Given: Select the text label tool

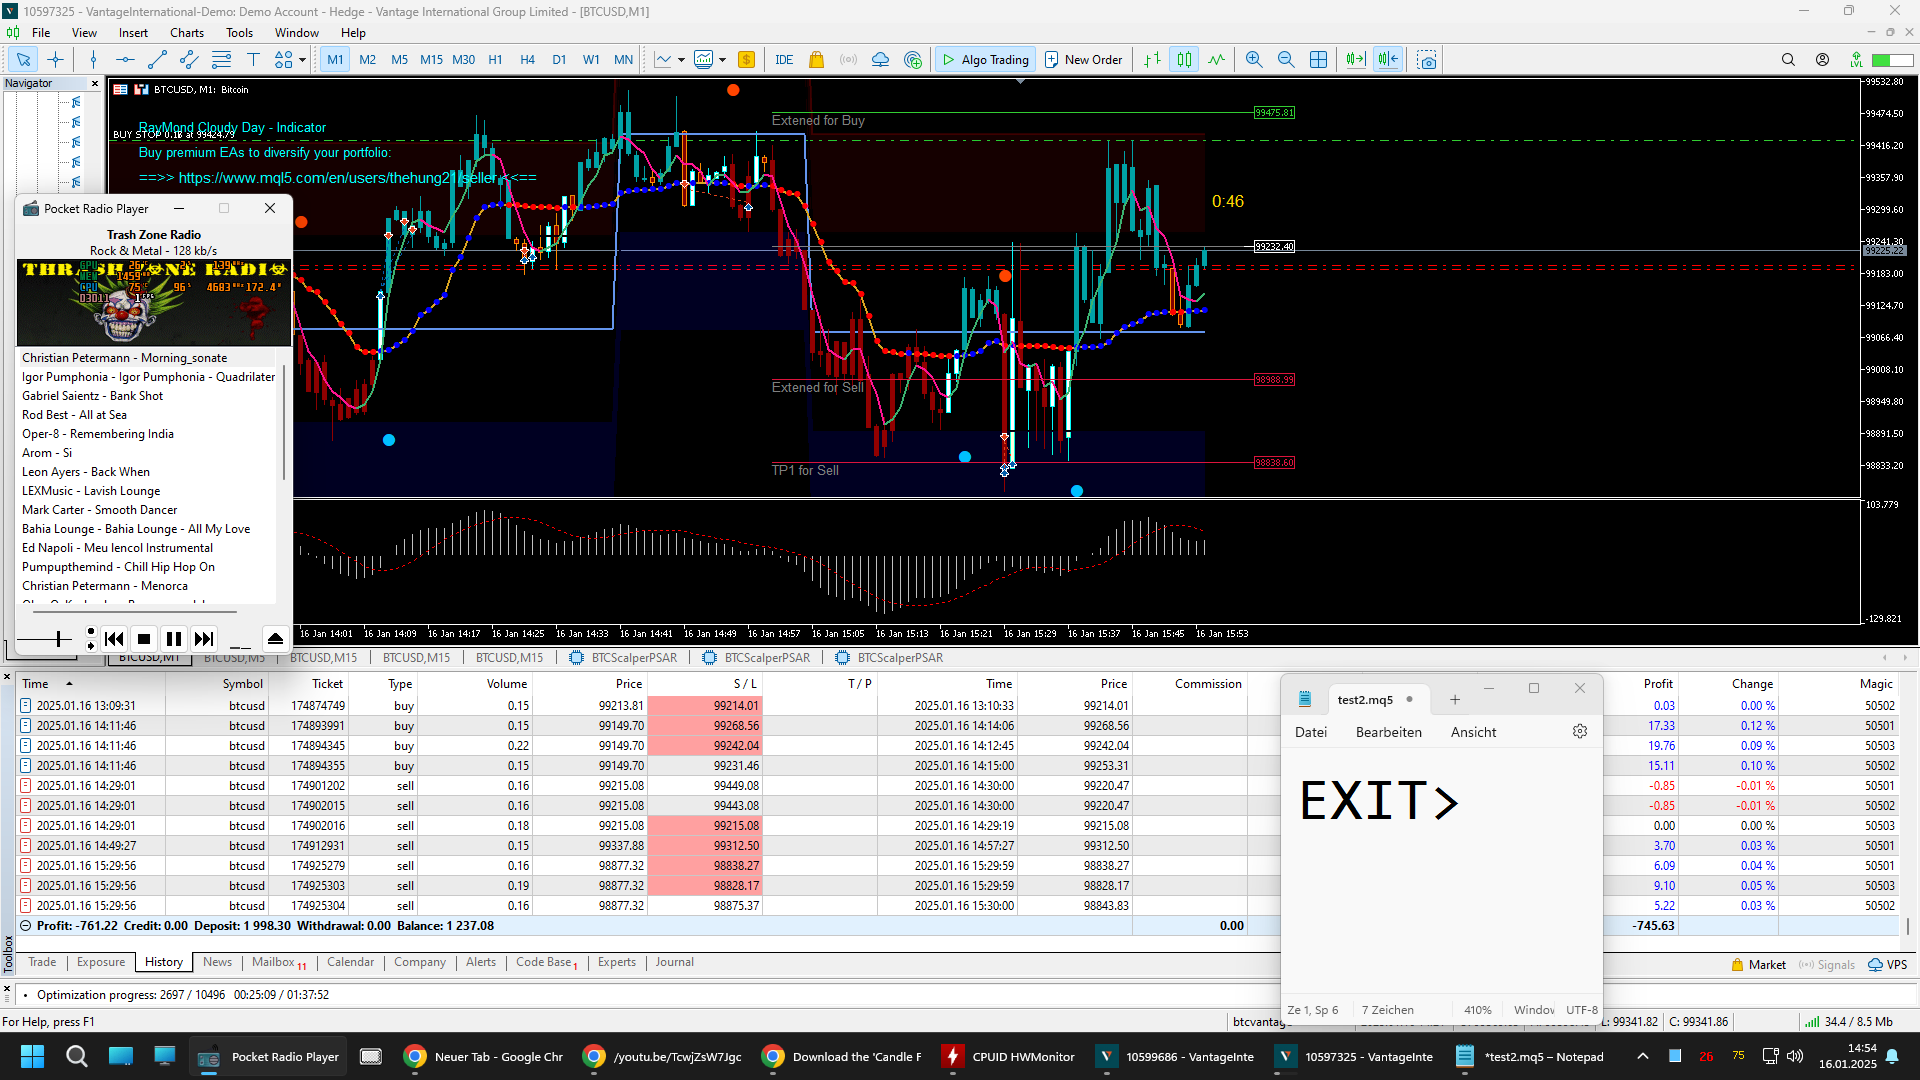Looking at the screenshot, I should (253, 60).
